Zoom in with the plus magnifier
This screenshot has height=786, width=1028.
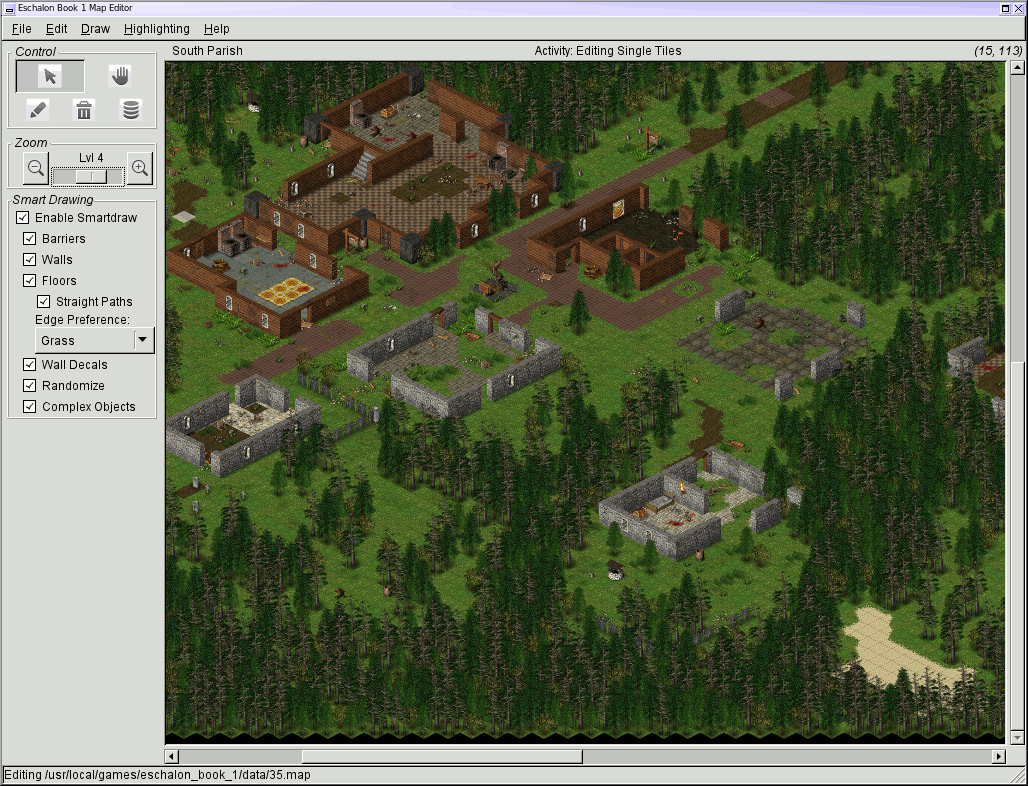(x=140, y=169)
